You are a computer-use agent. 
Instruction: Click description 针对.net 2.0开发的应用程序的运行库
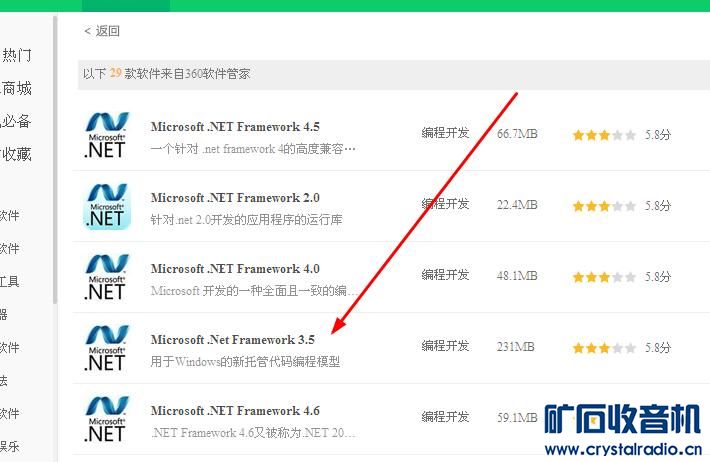click(x=246, y=220)
